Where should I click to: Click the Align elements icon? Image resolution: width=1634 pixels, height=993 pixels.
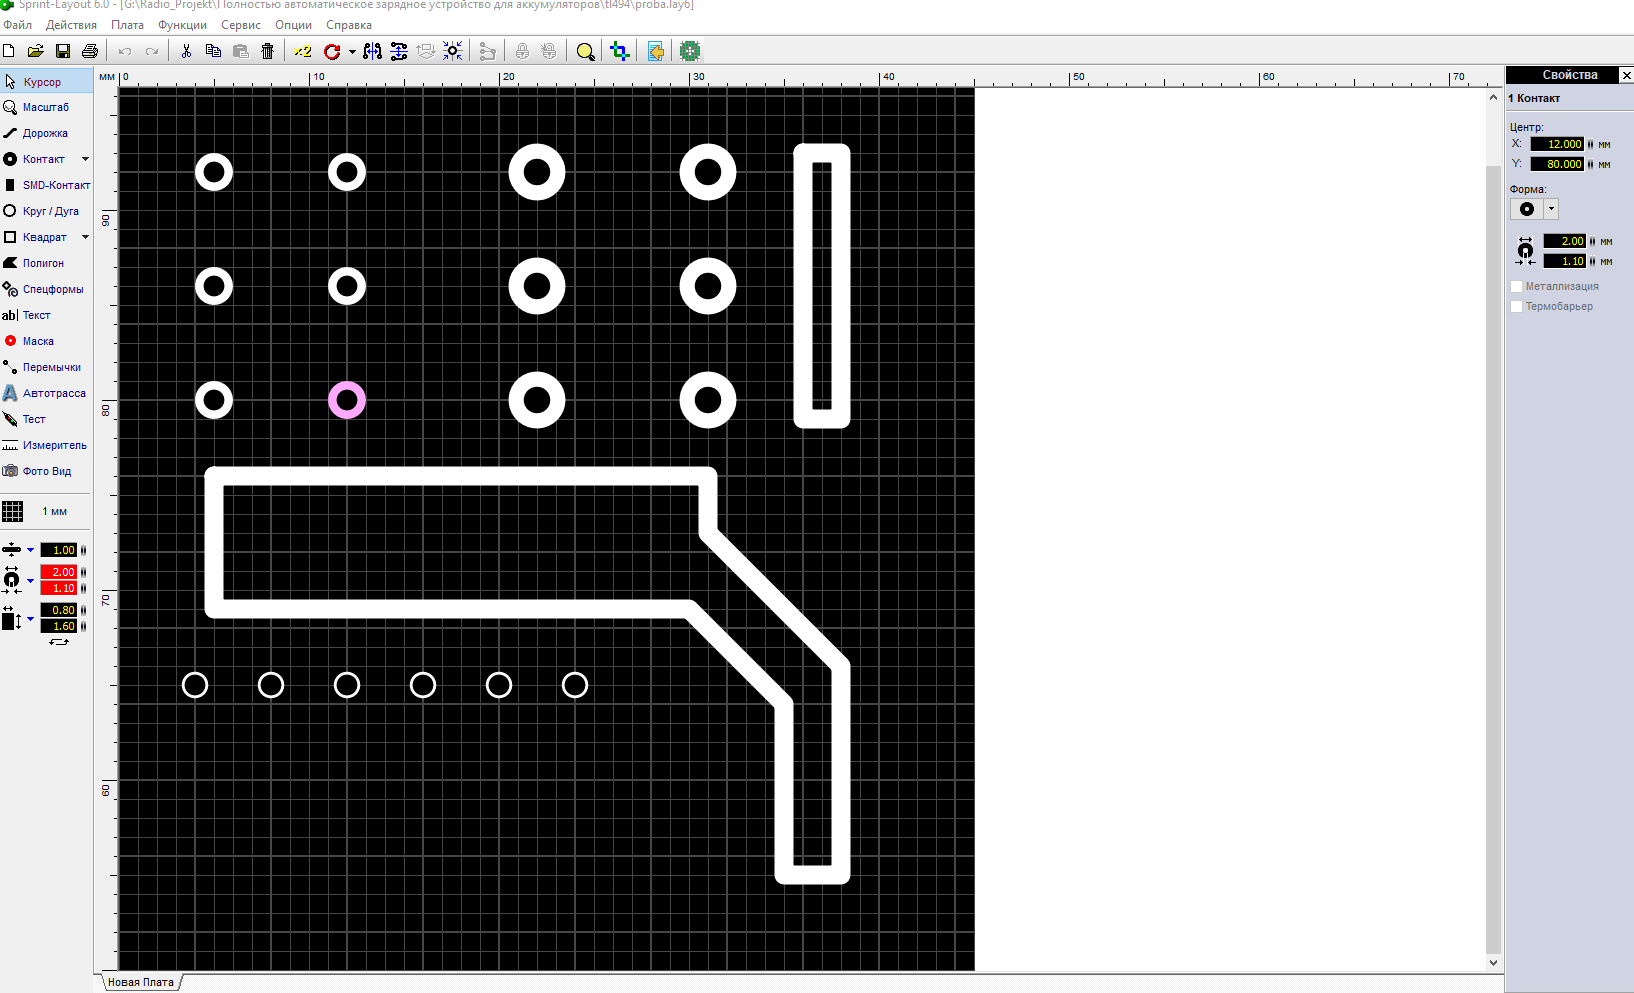[399, 51]
